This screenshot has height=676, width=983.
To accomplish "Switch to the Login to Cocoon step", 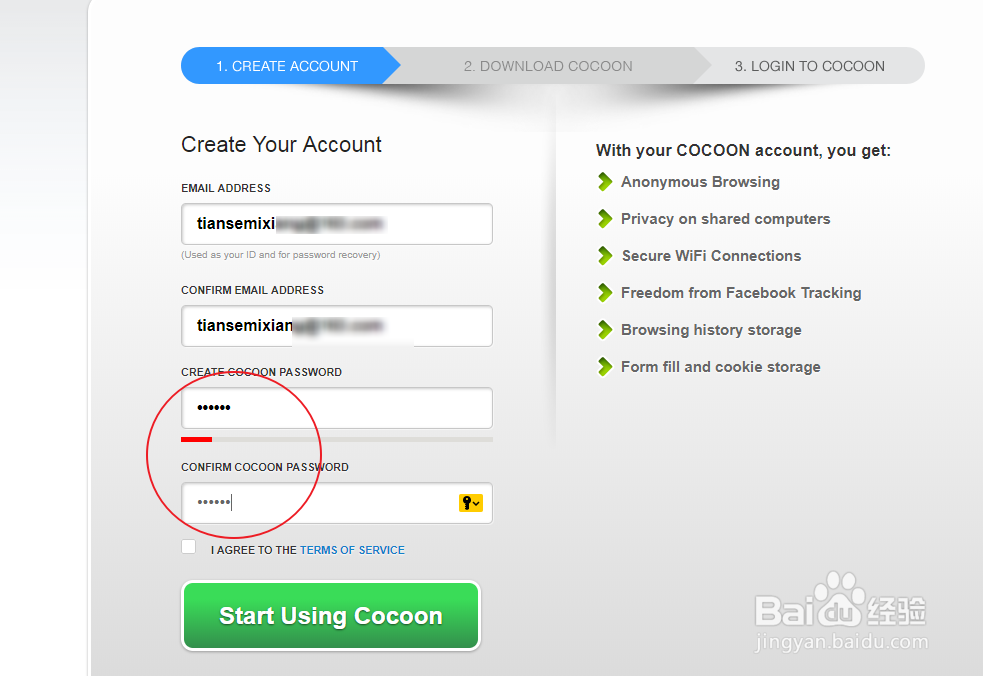I will (x=809, y=66).
